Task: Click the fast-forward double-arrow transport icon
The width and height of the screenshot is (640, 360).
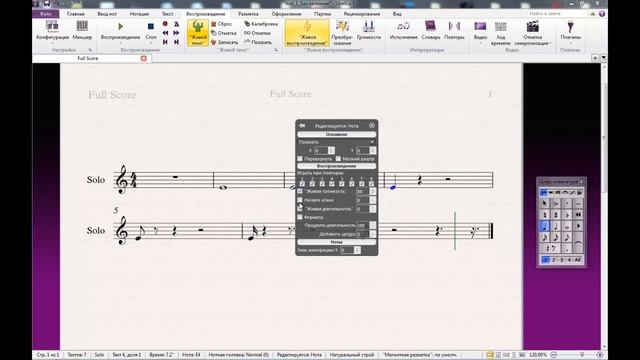Action: pos(176,33)
